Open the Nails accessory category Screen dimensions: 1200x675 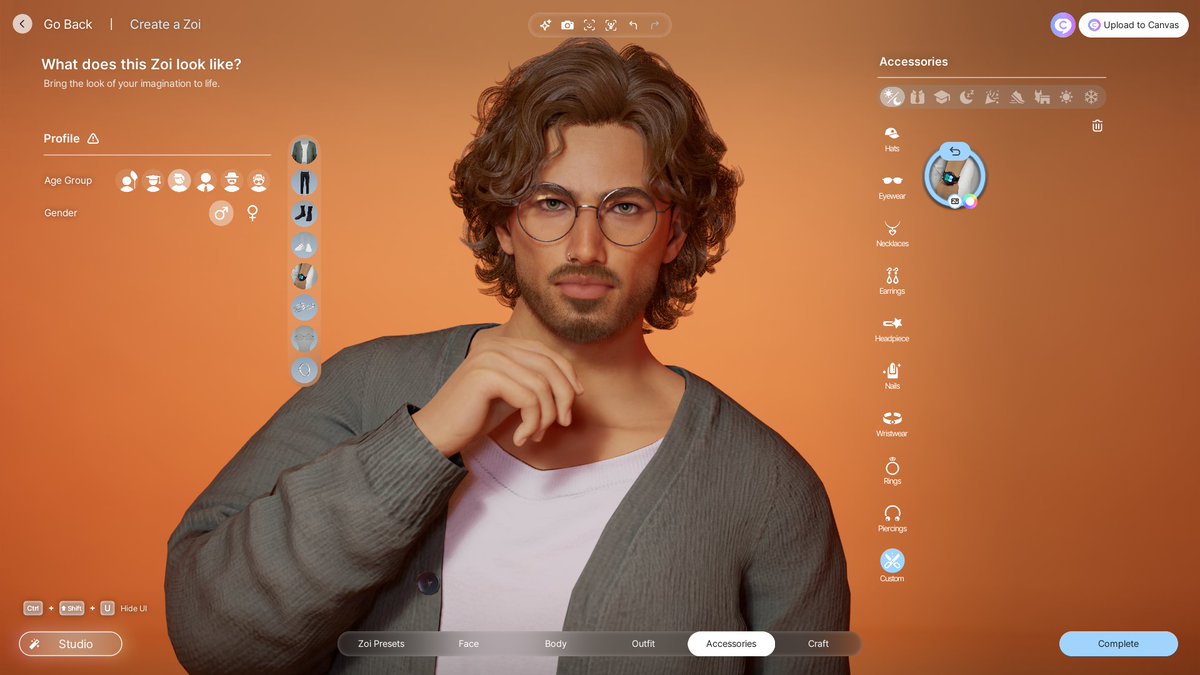pyautogui.click(x=892, y=376)
